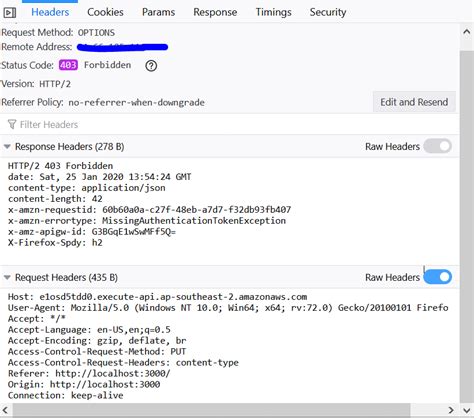Select the content-length: 42 line

[55, 199]
